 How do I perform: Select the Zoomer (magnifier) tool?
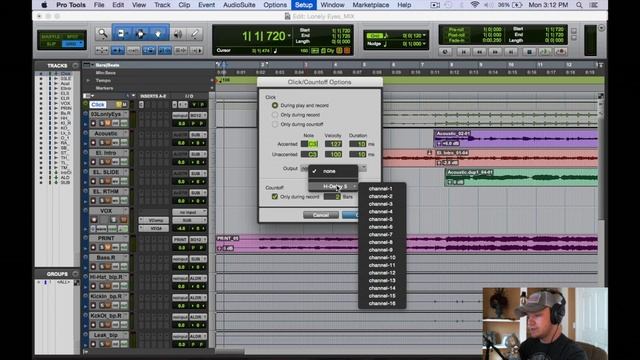tap(103, 34)
